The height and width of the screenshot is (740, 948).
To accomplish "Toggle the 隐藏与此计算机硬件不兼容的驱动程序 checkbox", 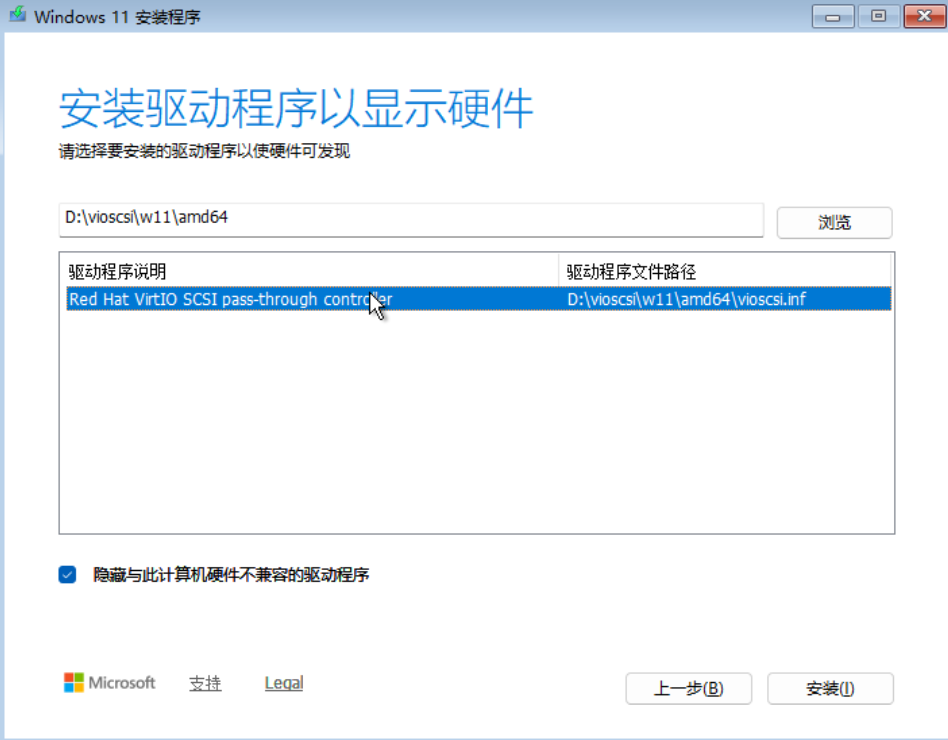I will point(68,575).
